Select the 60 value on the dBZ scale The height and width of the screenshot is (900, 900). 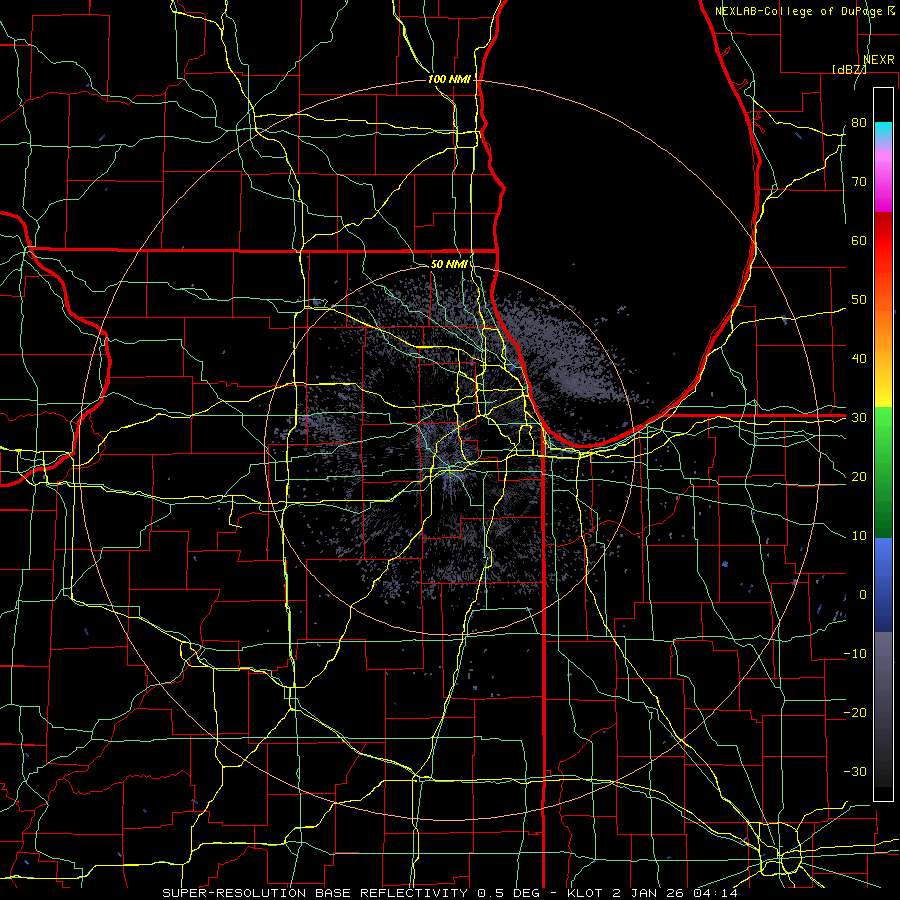tap(859, 240)
